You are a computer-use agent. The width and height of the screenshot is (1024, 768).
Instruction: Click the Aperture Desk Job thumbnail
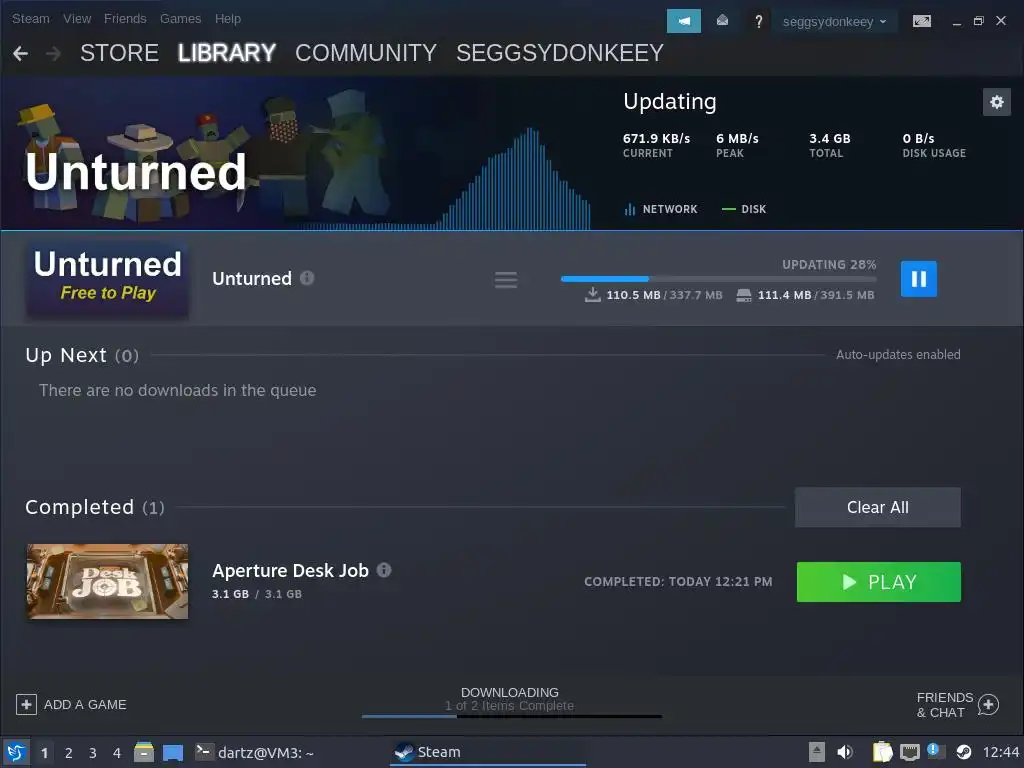[x=107, y=581]
